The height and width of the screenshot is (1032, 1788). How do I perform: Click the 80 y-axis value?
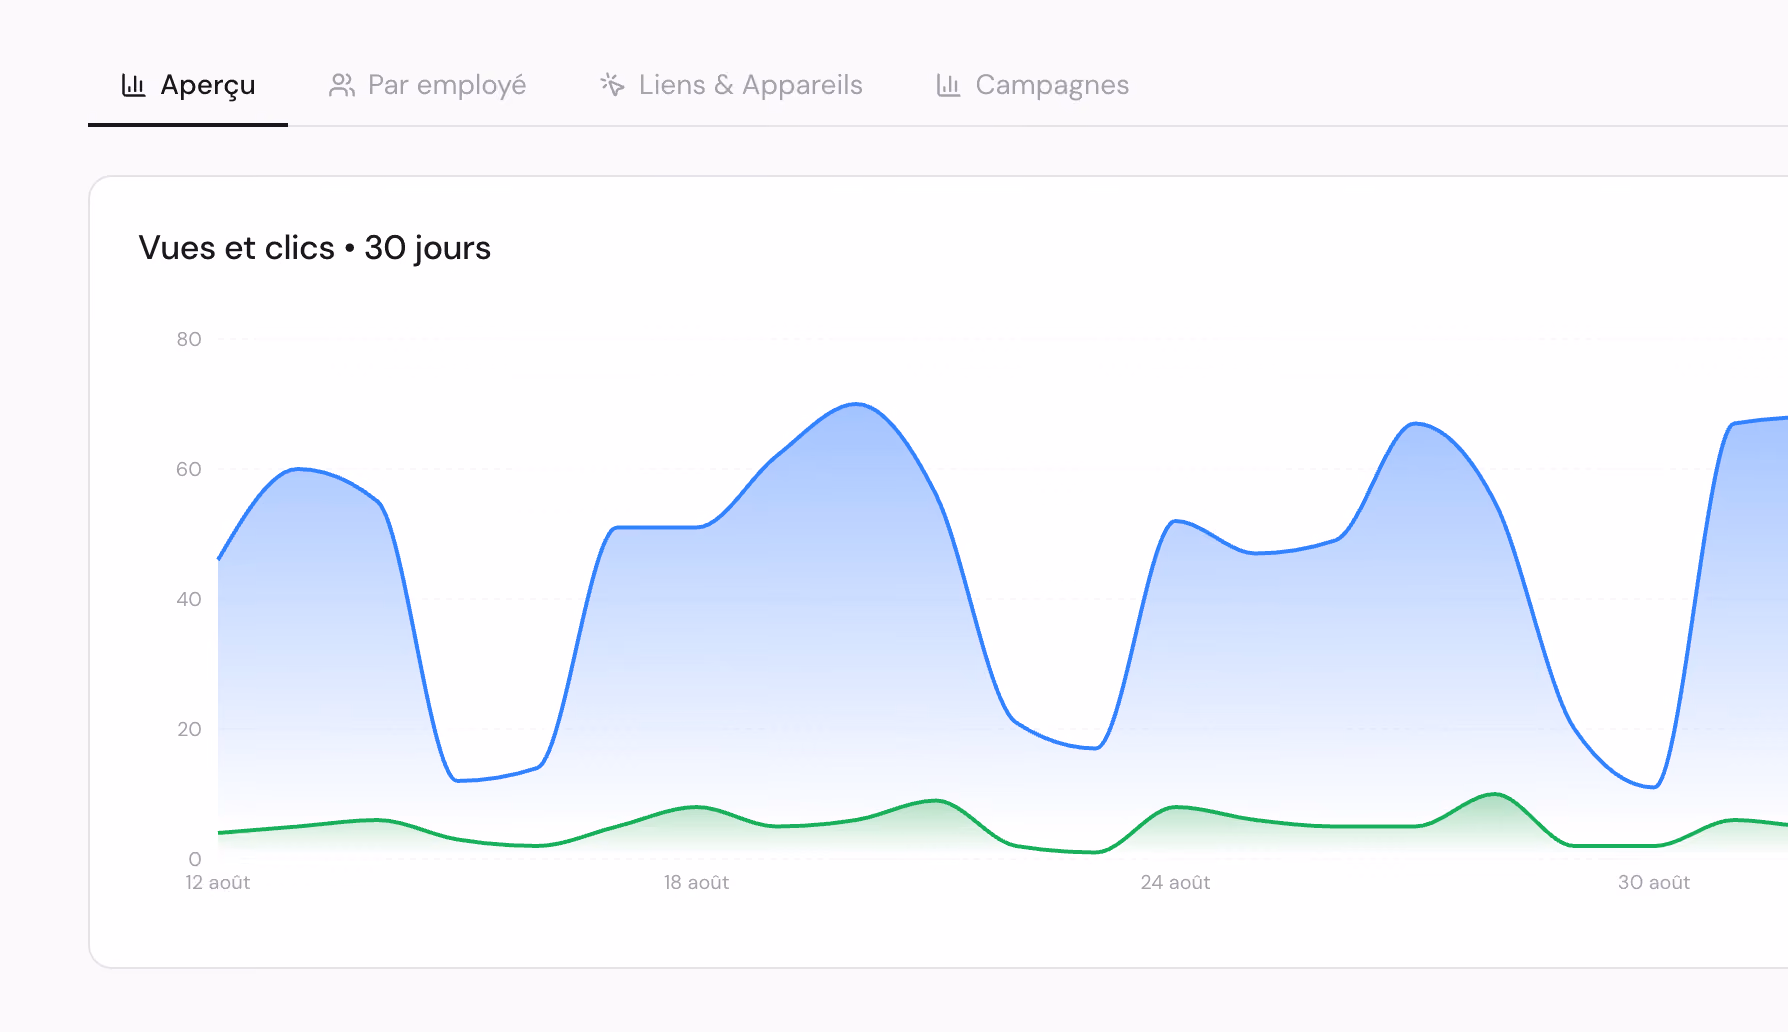click(189, 339)
